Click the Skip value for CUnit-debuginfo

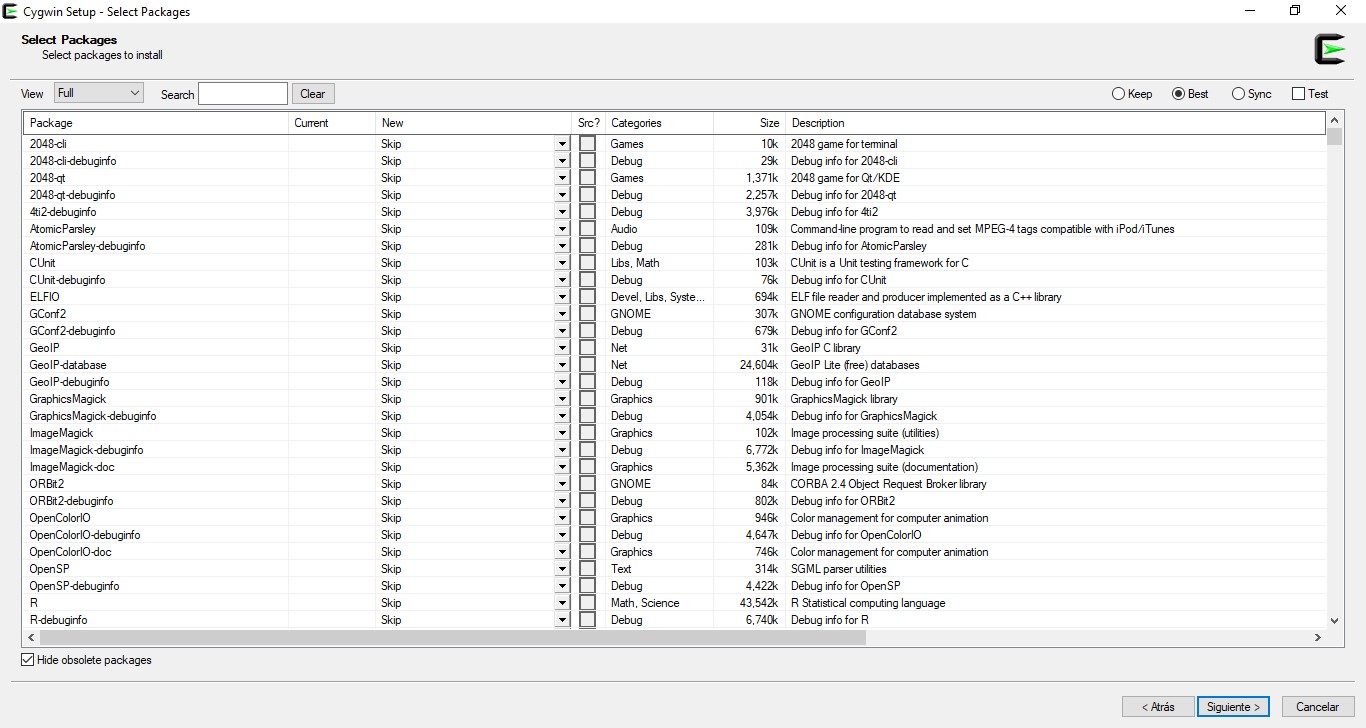point(391,280)
